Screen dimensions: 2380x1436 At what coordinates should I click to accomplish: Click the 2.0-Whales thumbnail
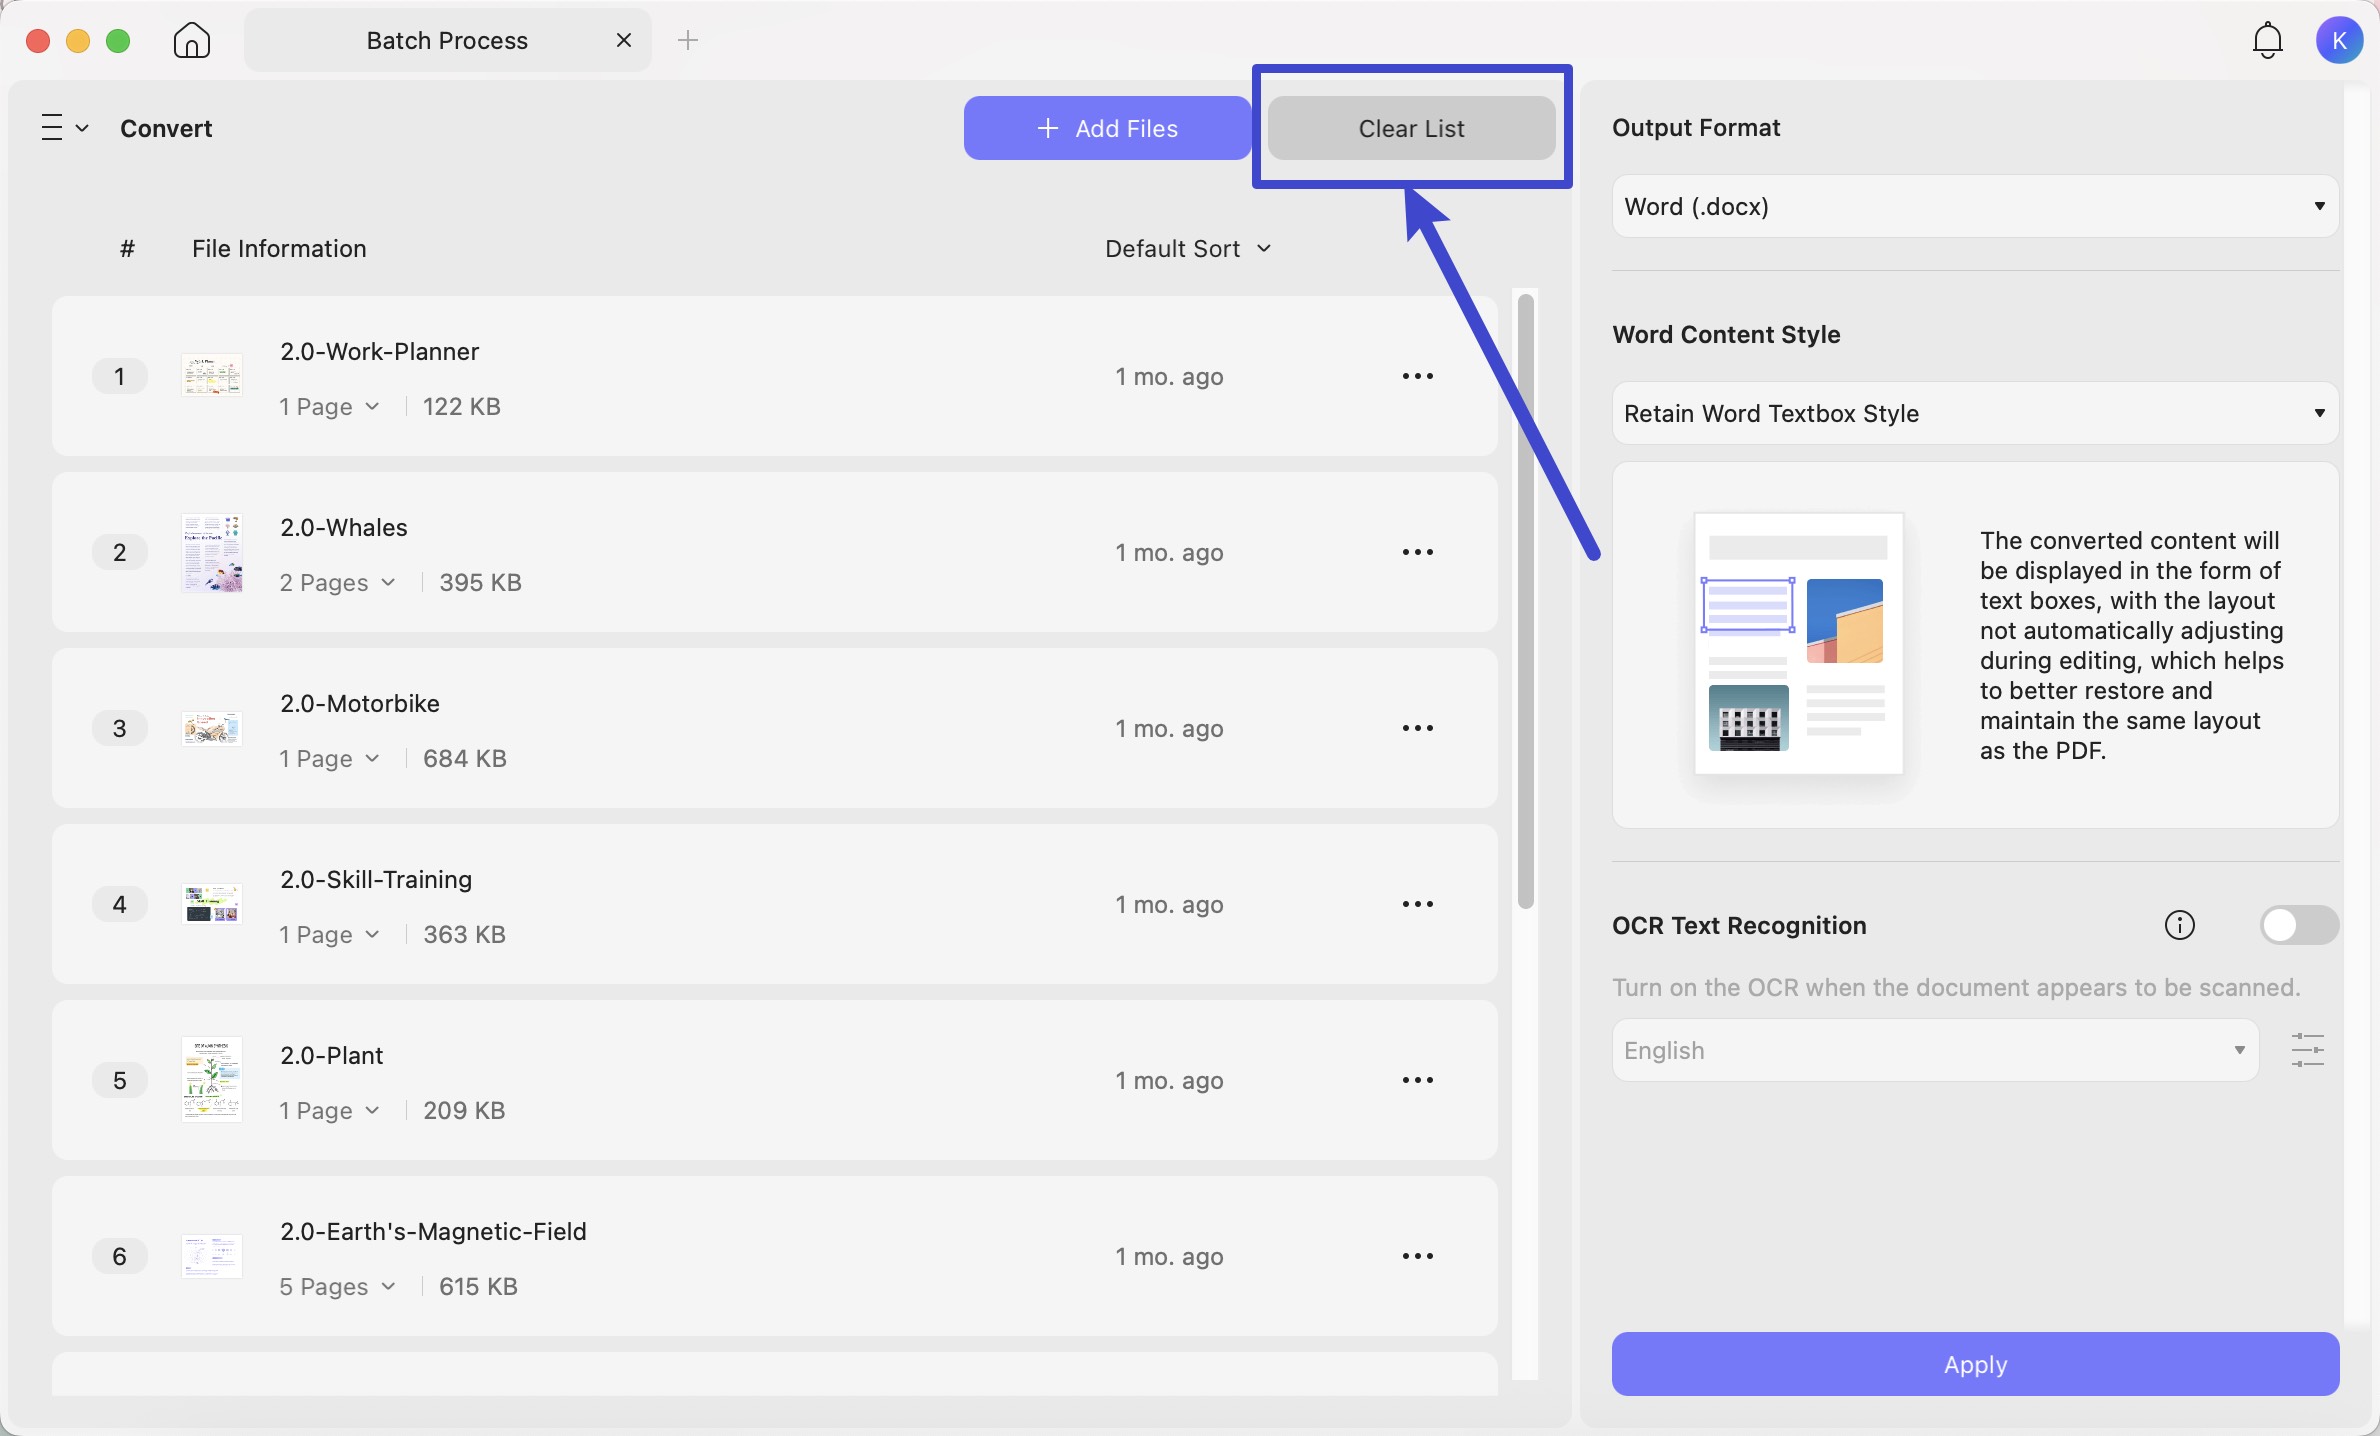[x=212, y=553]
